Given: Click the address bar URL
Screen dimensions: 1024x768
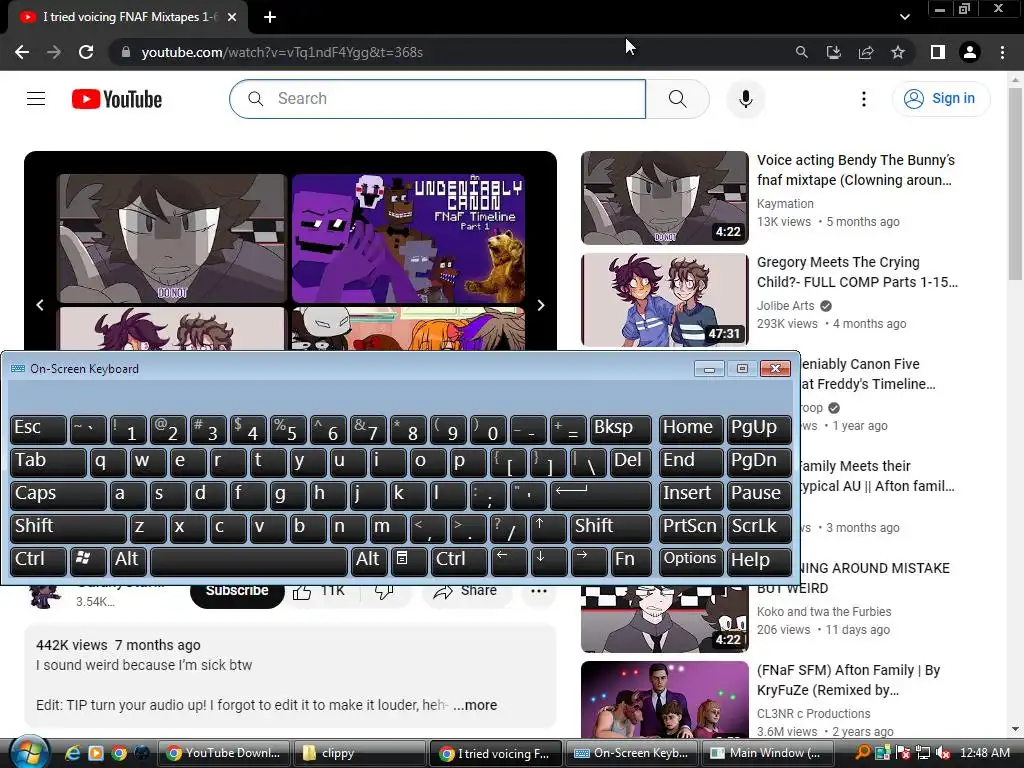Looking at the screenshot, I should coord(282,52).
